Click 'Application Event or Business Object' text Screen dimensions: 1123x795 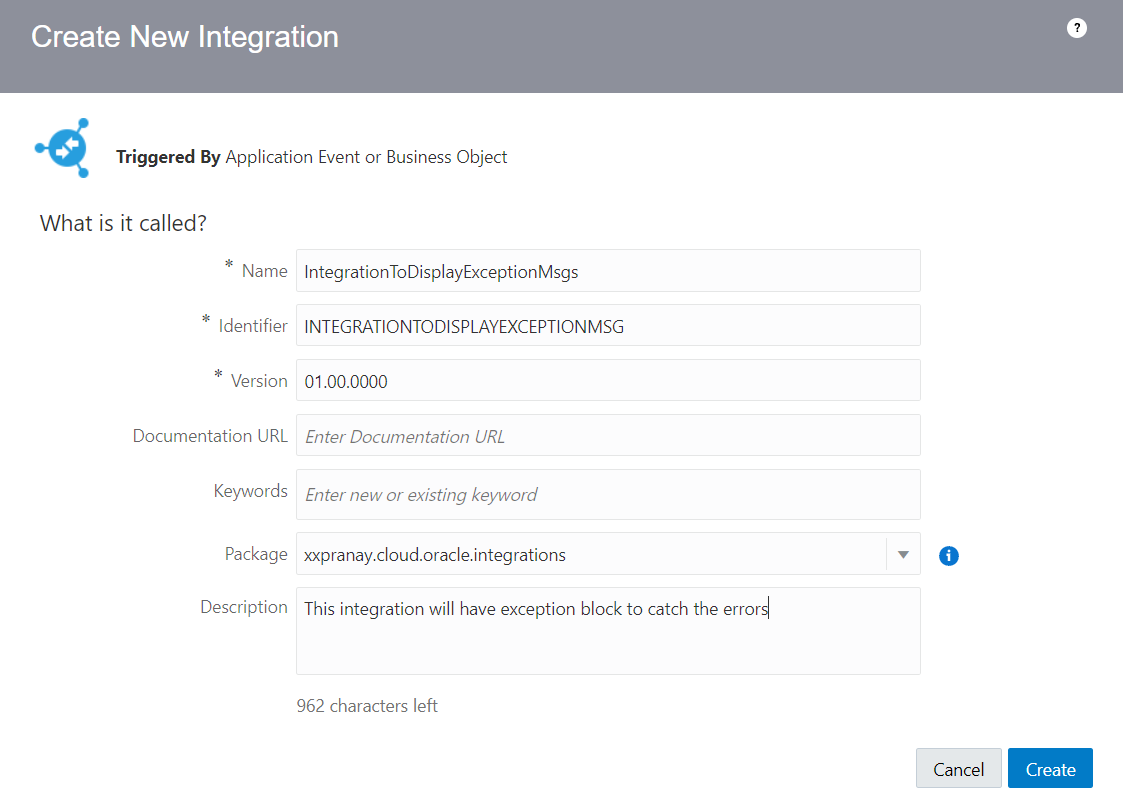366,157
